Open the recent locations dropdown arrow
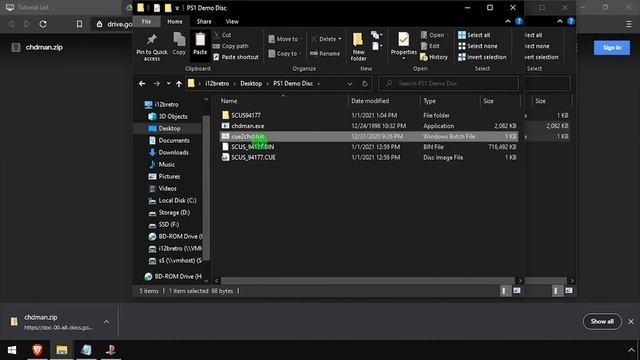 [x=168, y=84]
